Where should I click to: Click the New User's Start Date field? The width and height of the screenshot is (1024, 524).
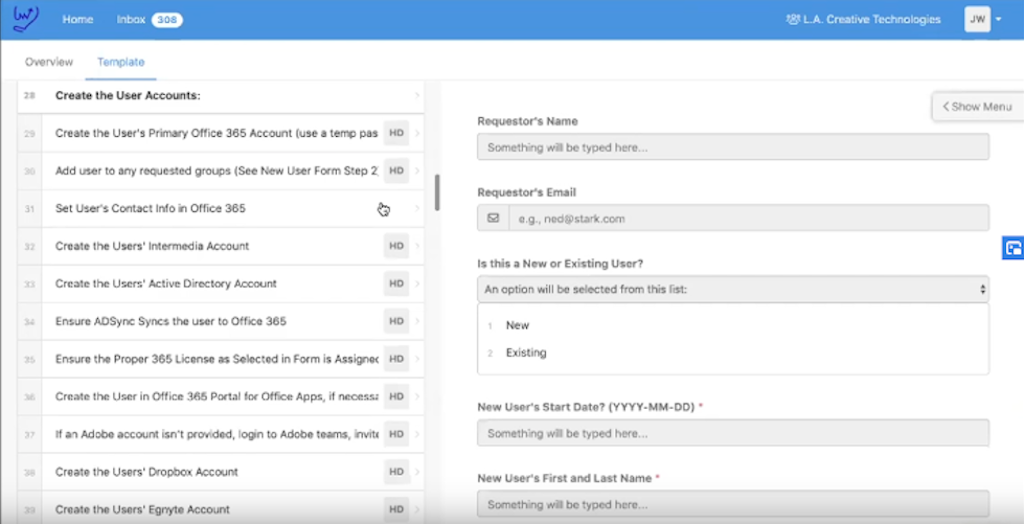point(733,433)
